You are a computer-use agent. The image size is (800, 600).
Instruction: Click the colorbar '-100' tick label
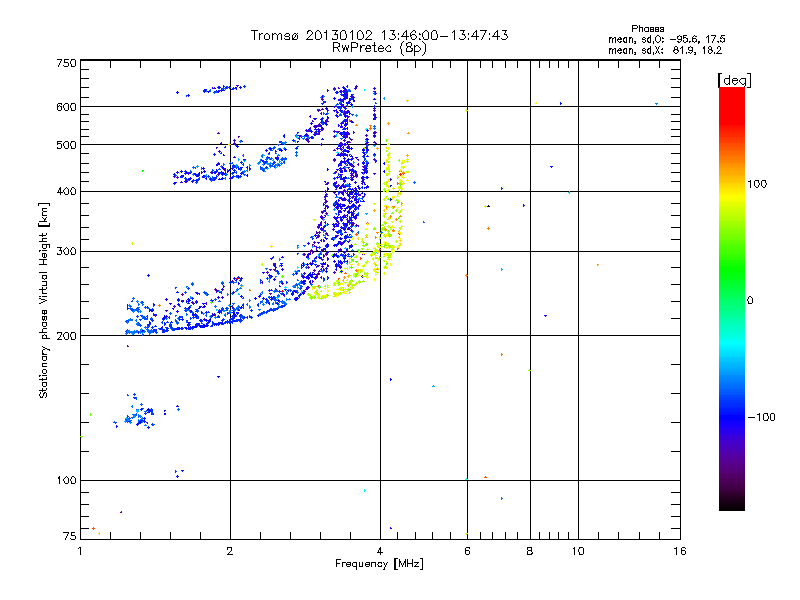(x=761, y=417)
